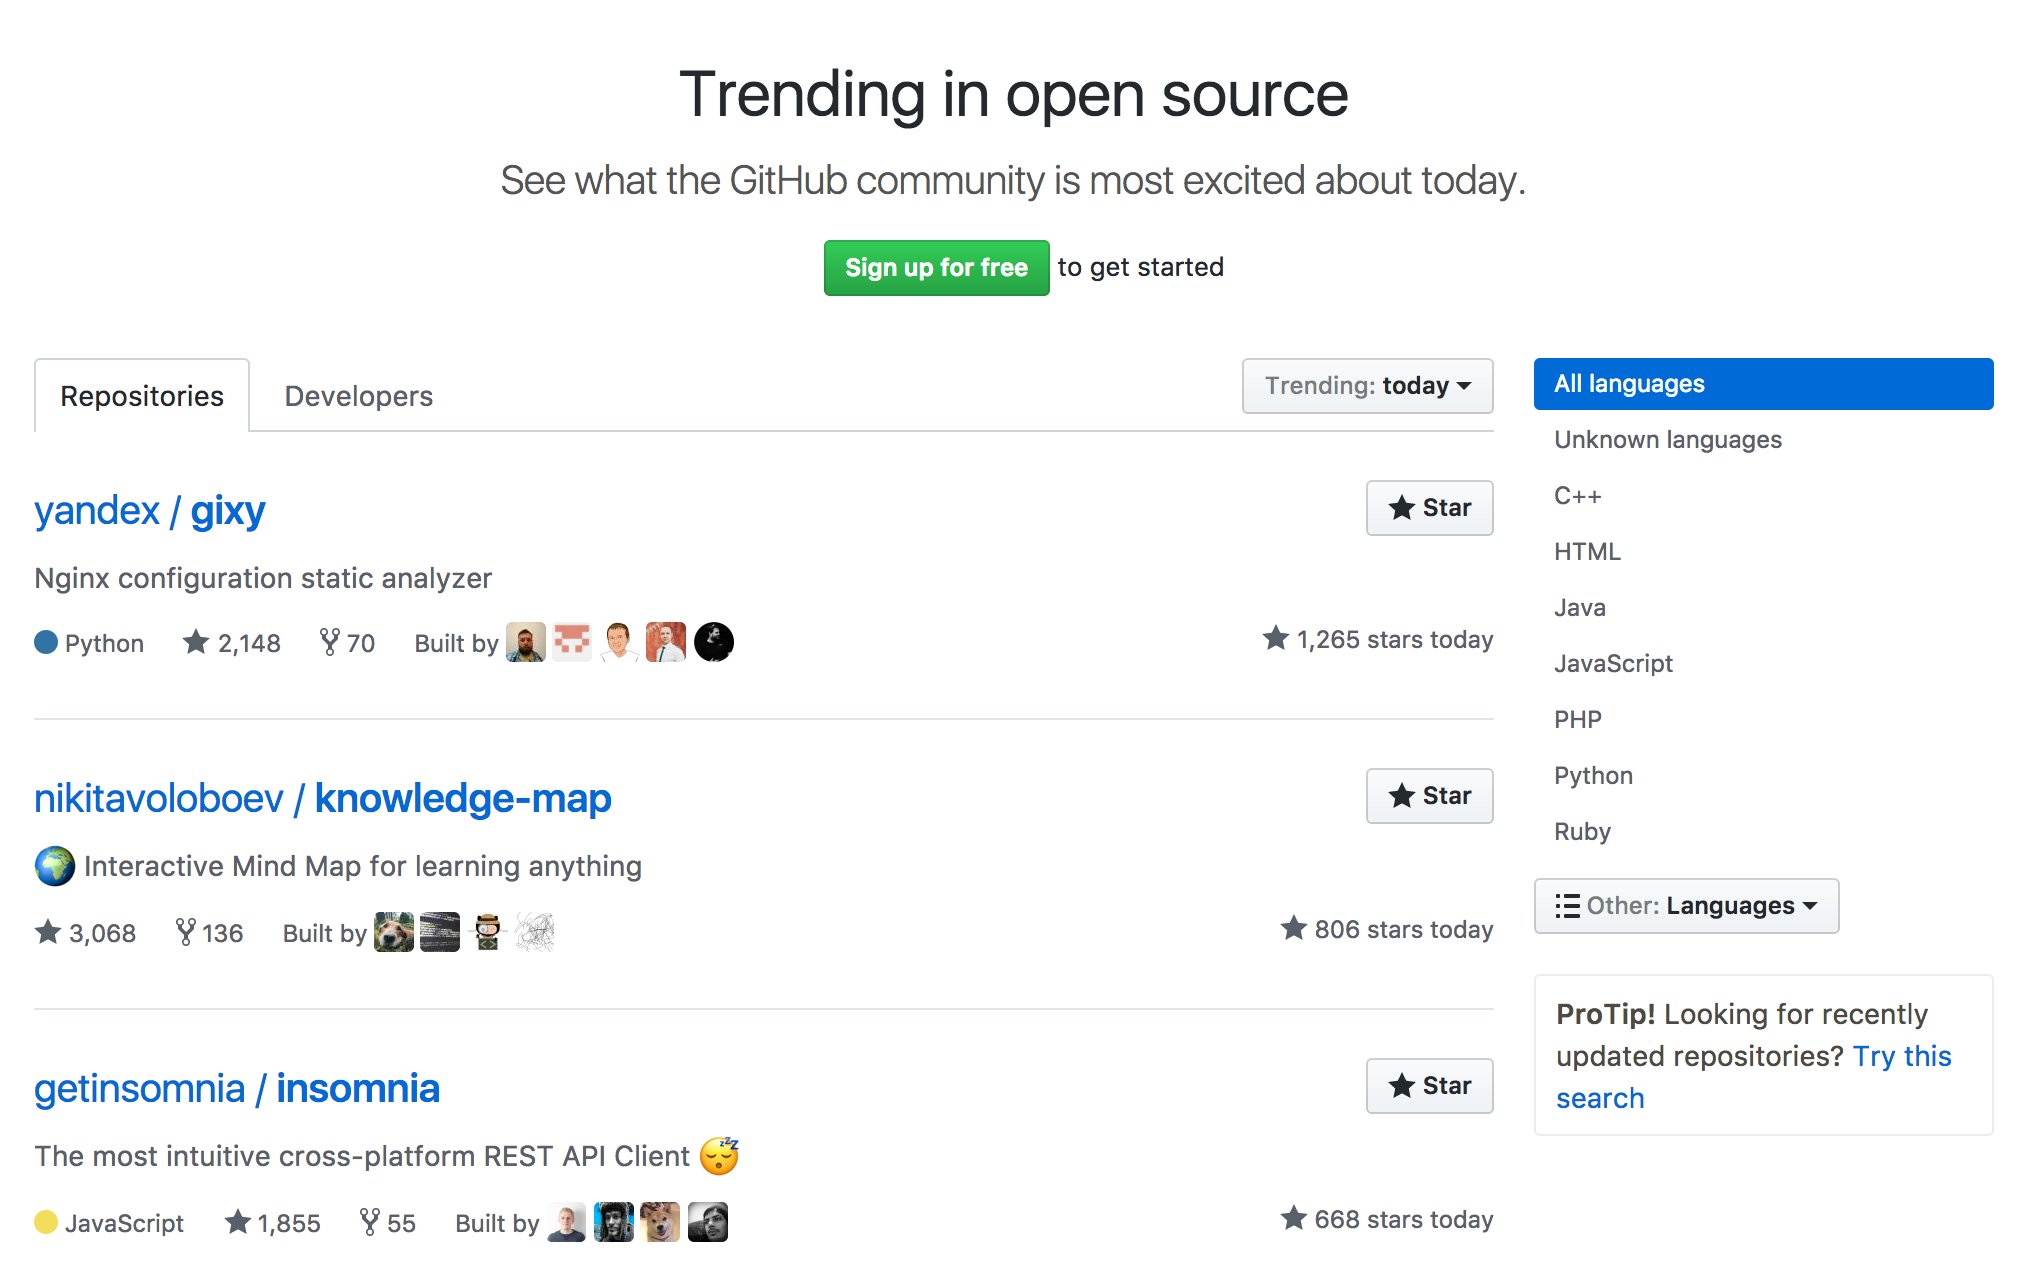Choose HTML in the language list
The image size is (2024, 1282).
pos(1587,552)
